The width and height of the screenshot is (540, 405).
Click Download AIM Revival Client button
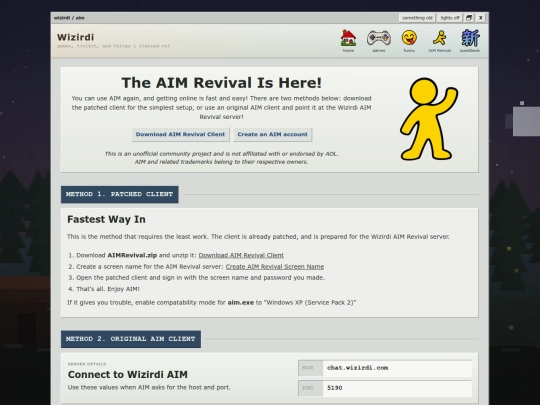(180, 134)
